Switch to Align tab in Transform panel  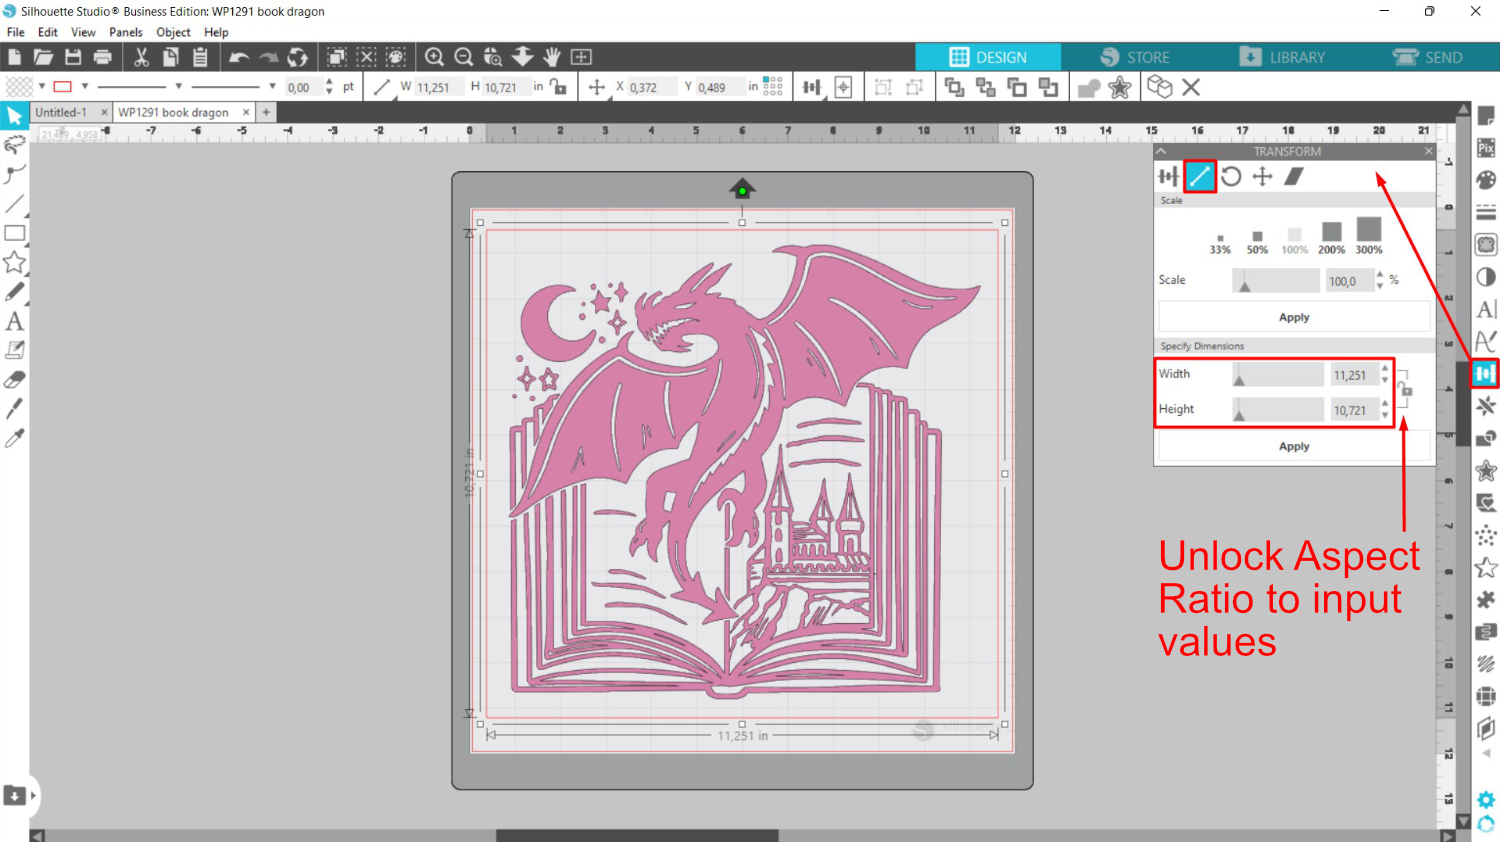tap(1168, 177)
